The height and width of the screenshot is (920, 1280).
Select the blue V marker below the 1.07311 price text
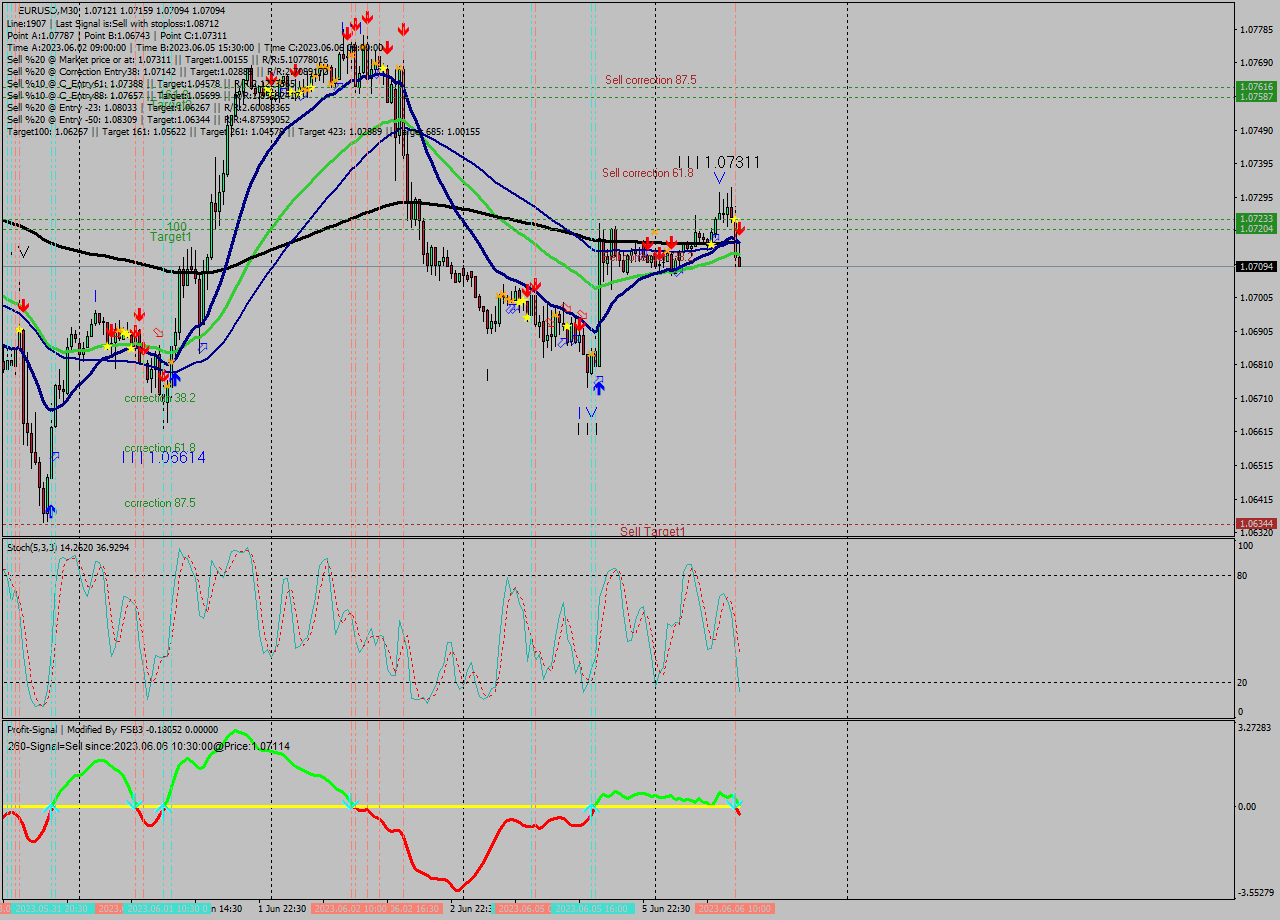[x=718, y=177]
